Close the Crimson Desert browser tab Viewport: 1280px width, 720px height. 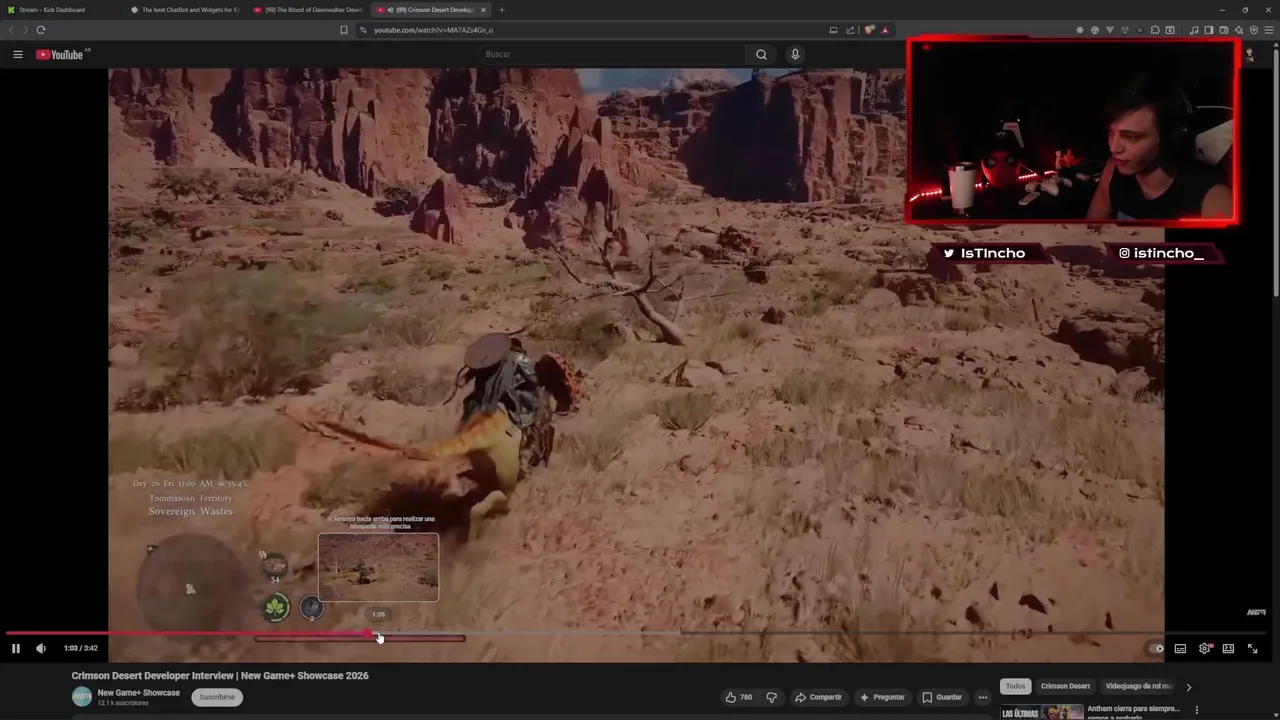483,10
